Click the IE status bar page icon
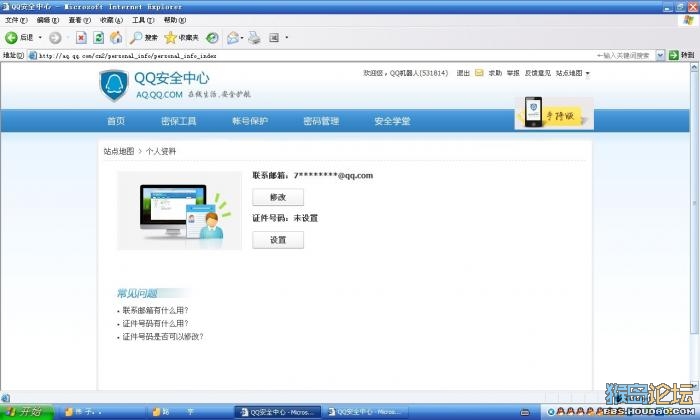This screenshot has width=700, height=420. point(5,398)
